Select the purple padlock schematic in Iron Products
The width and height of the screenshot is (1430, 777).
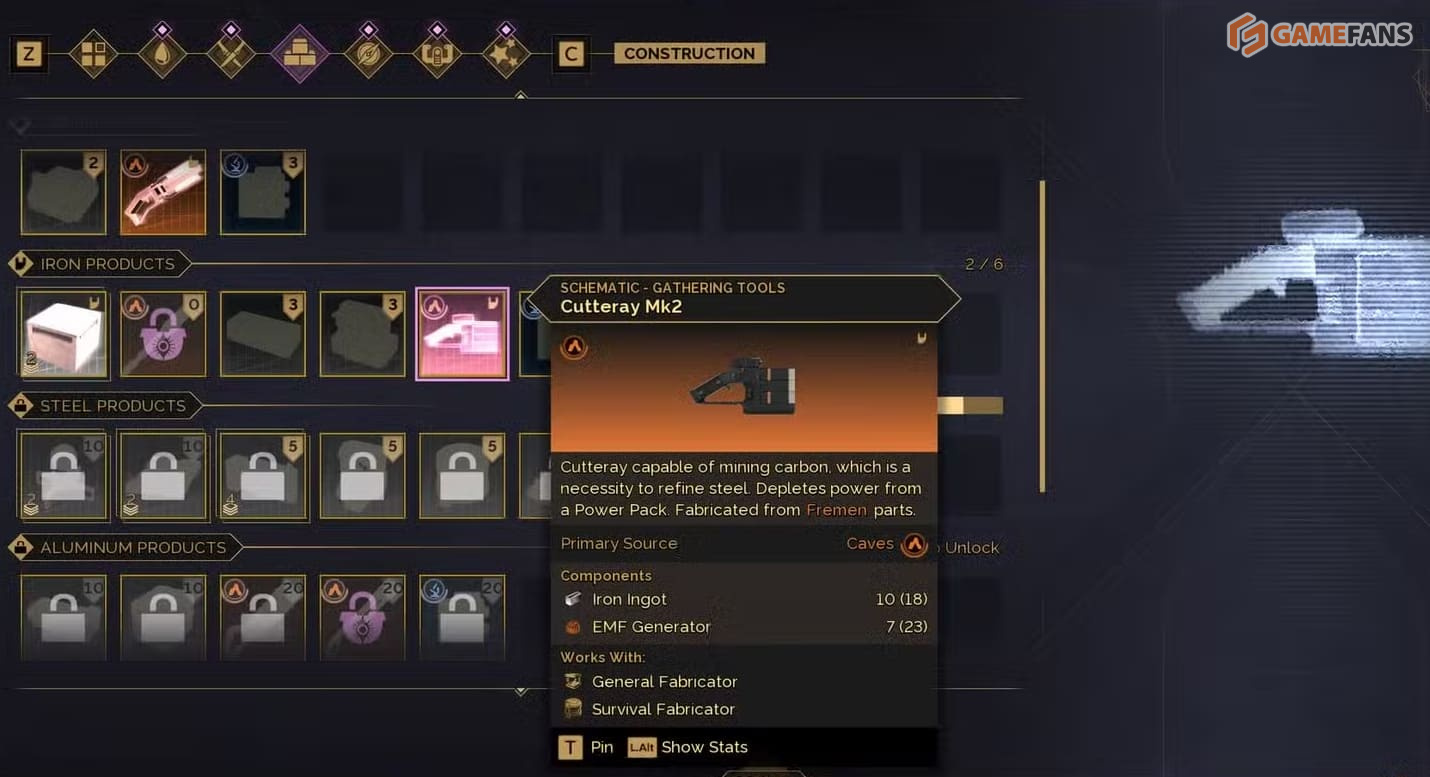(163, 334)
